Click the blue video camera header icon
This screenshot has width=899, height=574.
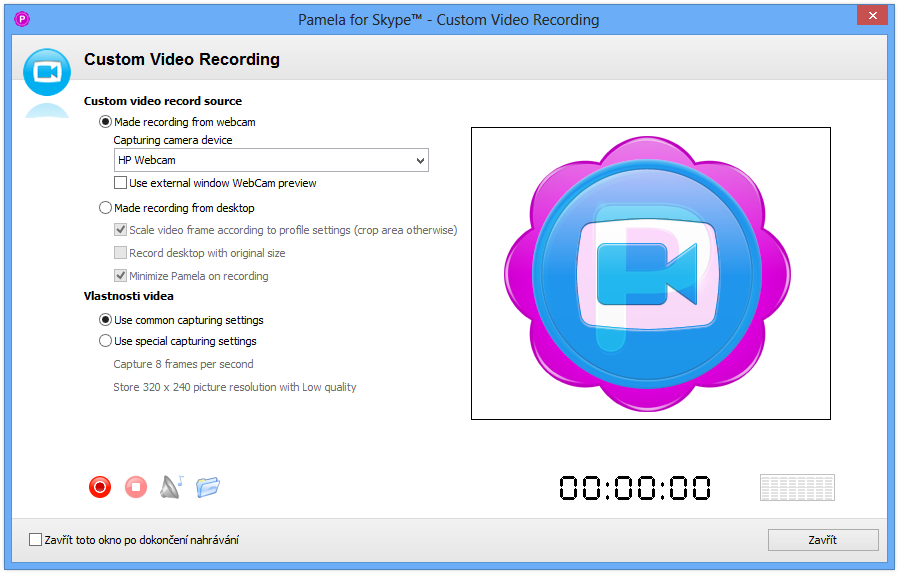click(x=47, y=72)
